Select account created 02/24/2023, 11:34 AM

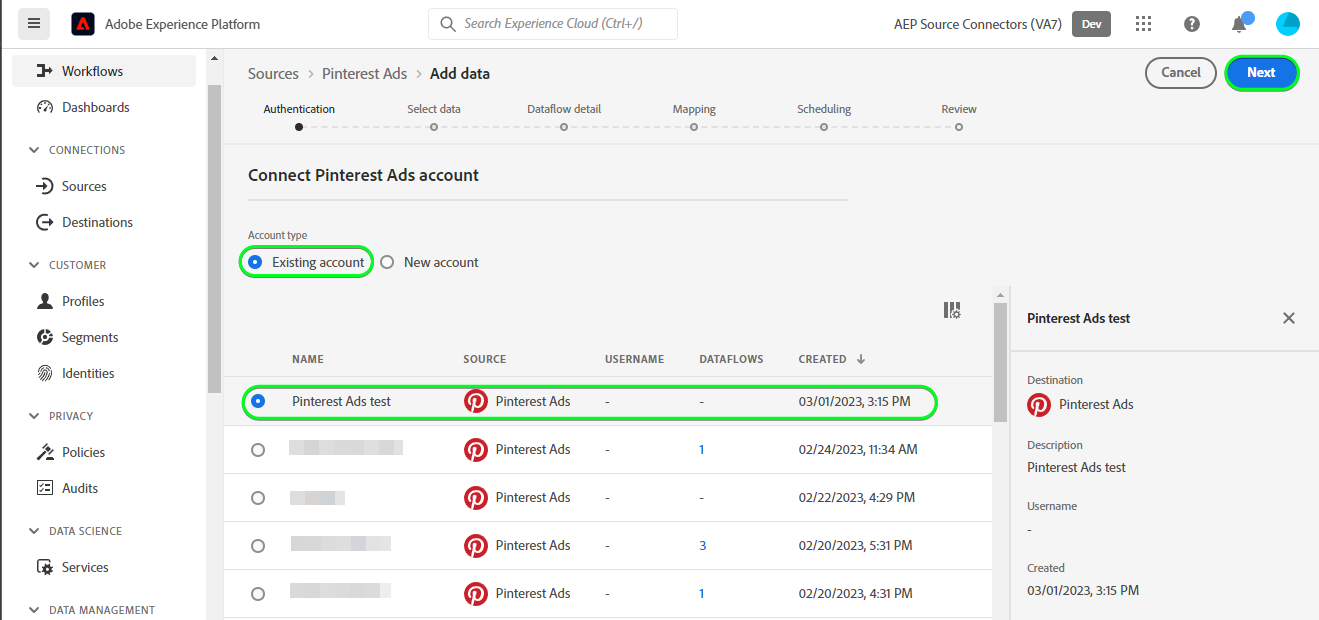pyautogui.click(x=258, y=450)
